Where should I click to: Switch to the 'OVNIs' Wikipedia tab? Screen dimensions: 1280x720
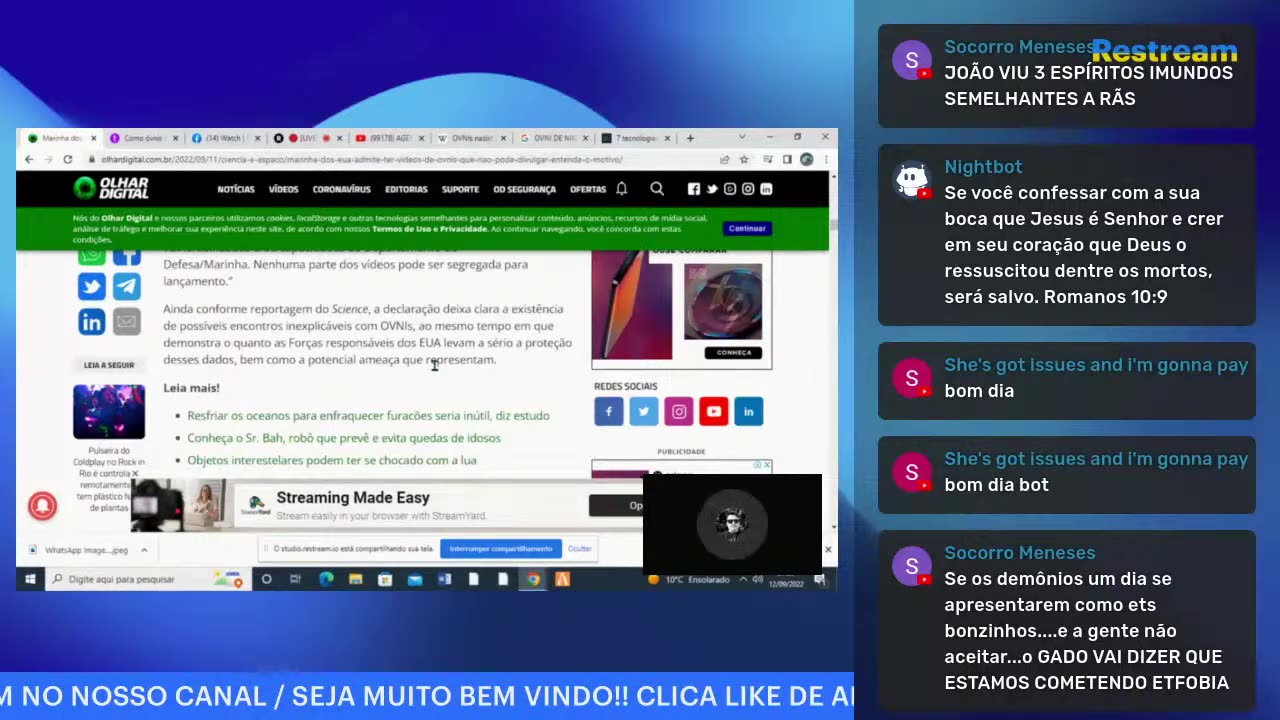coord(472,138)
